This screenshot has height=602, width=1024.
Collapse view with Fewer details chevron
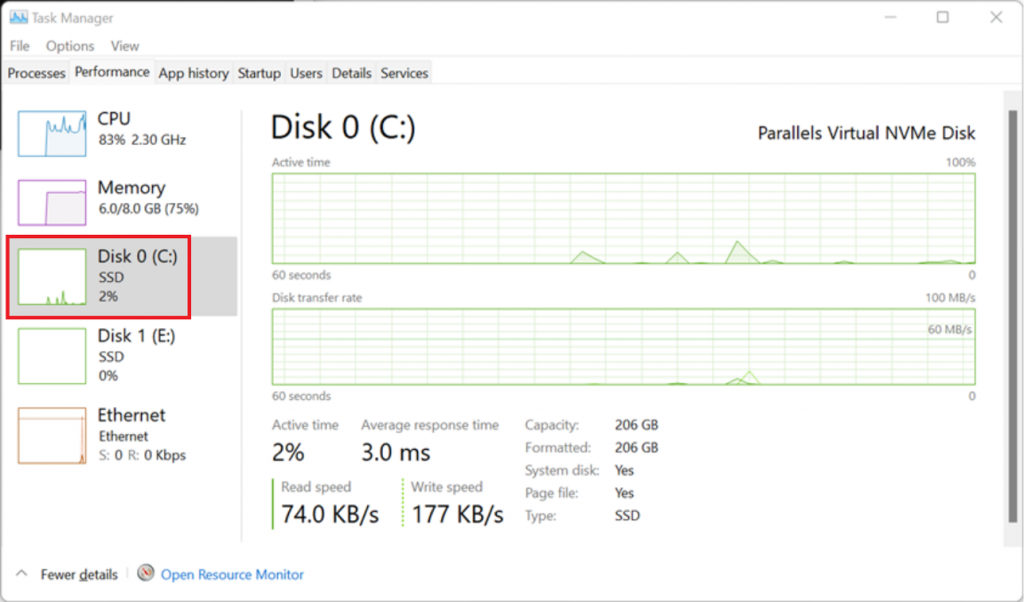22,574
